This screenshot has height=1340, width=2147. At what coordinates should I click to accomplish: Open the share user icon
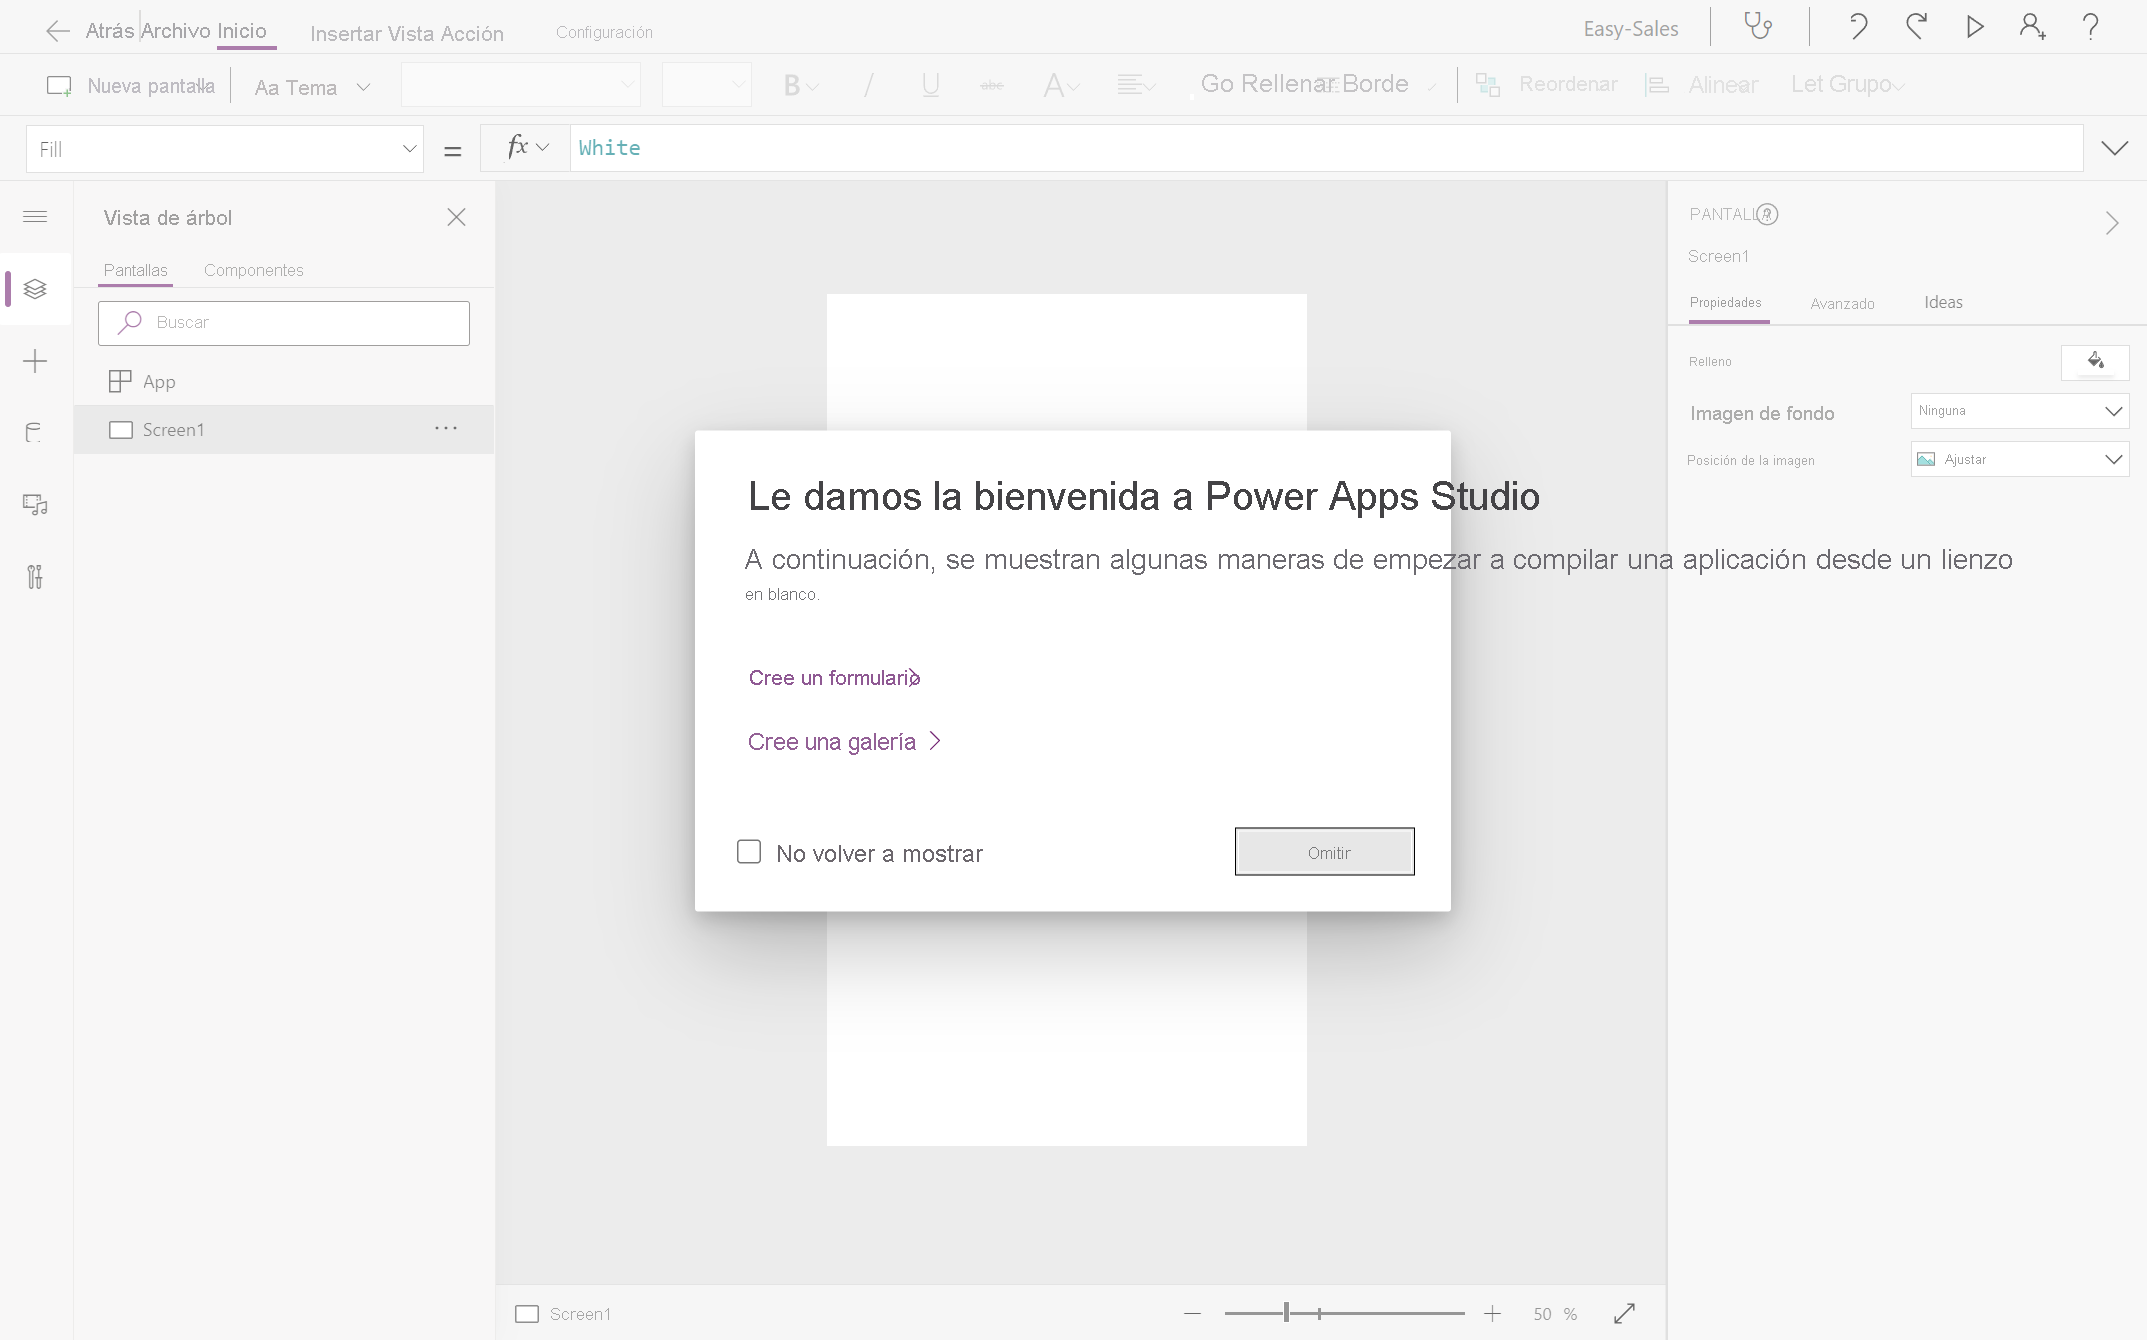pos(2032,26)
